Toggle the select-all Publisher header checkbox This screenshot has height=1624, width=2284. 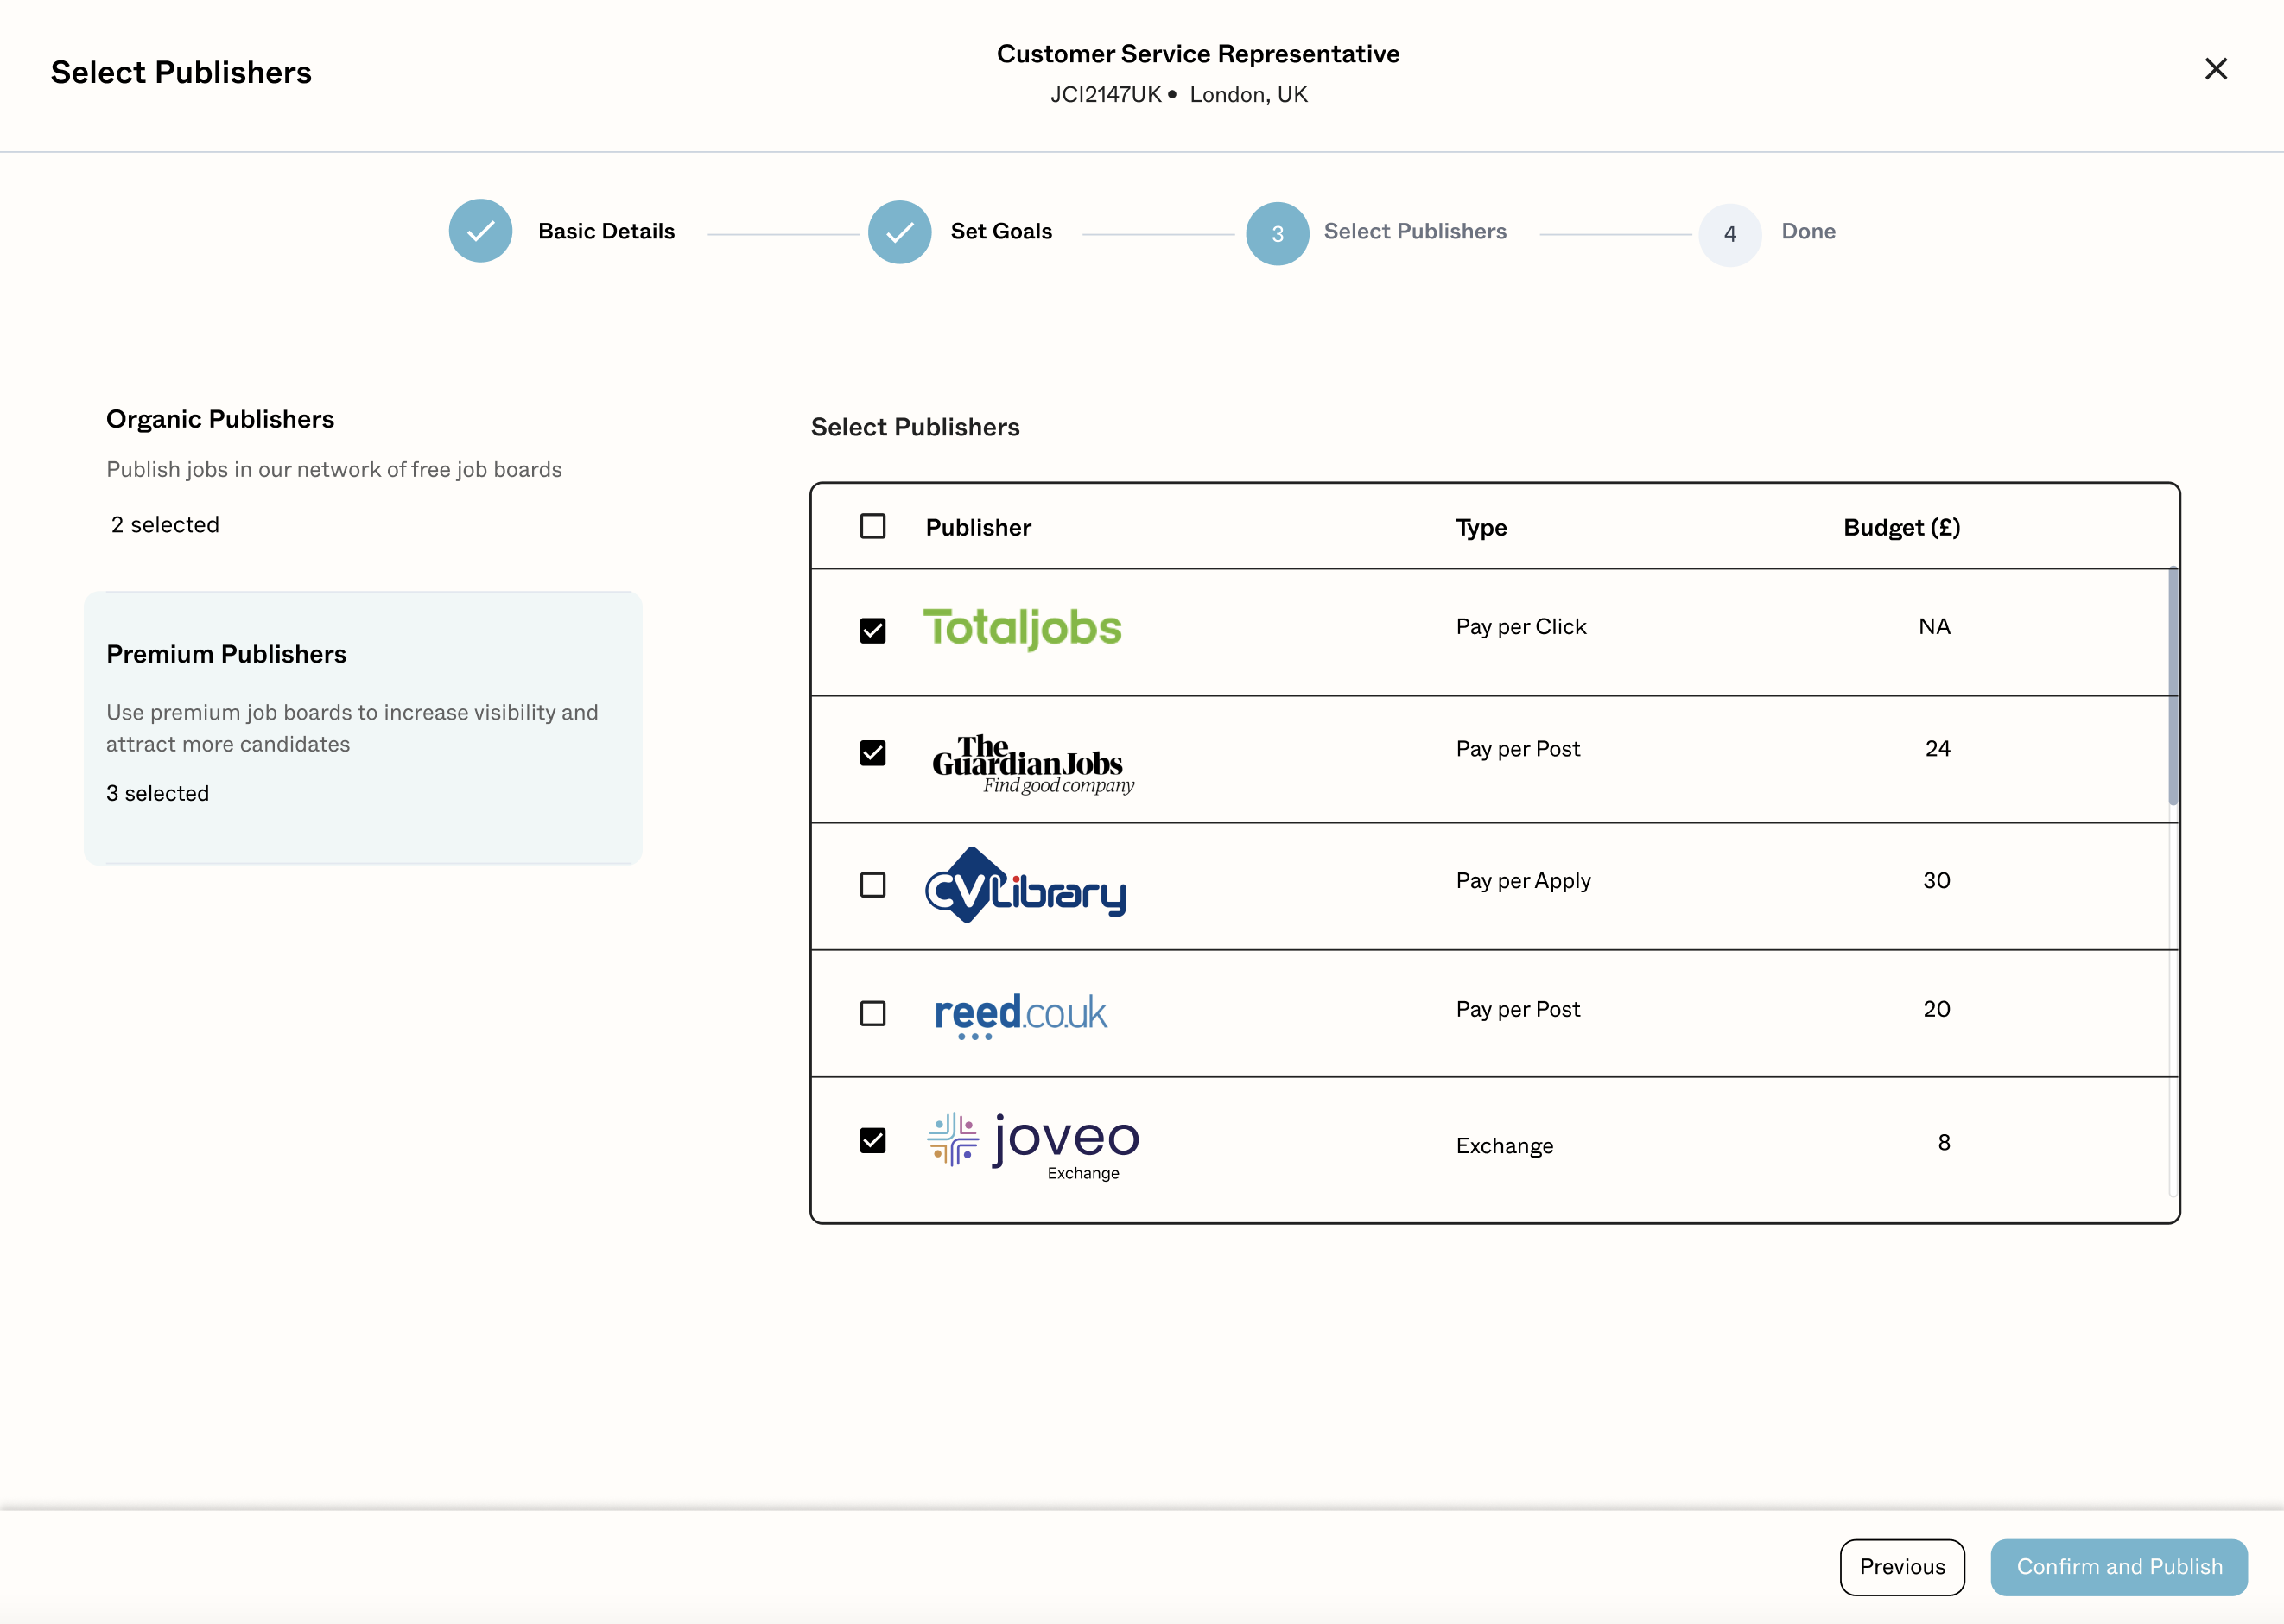coord(872,526)
